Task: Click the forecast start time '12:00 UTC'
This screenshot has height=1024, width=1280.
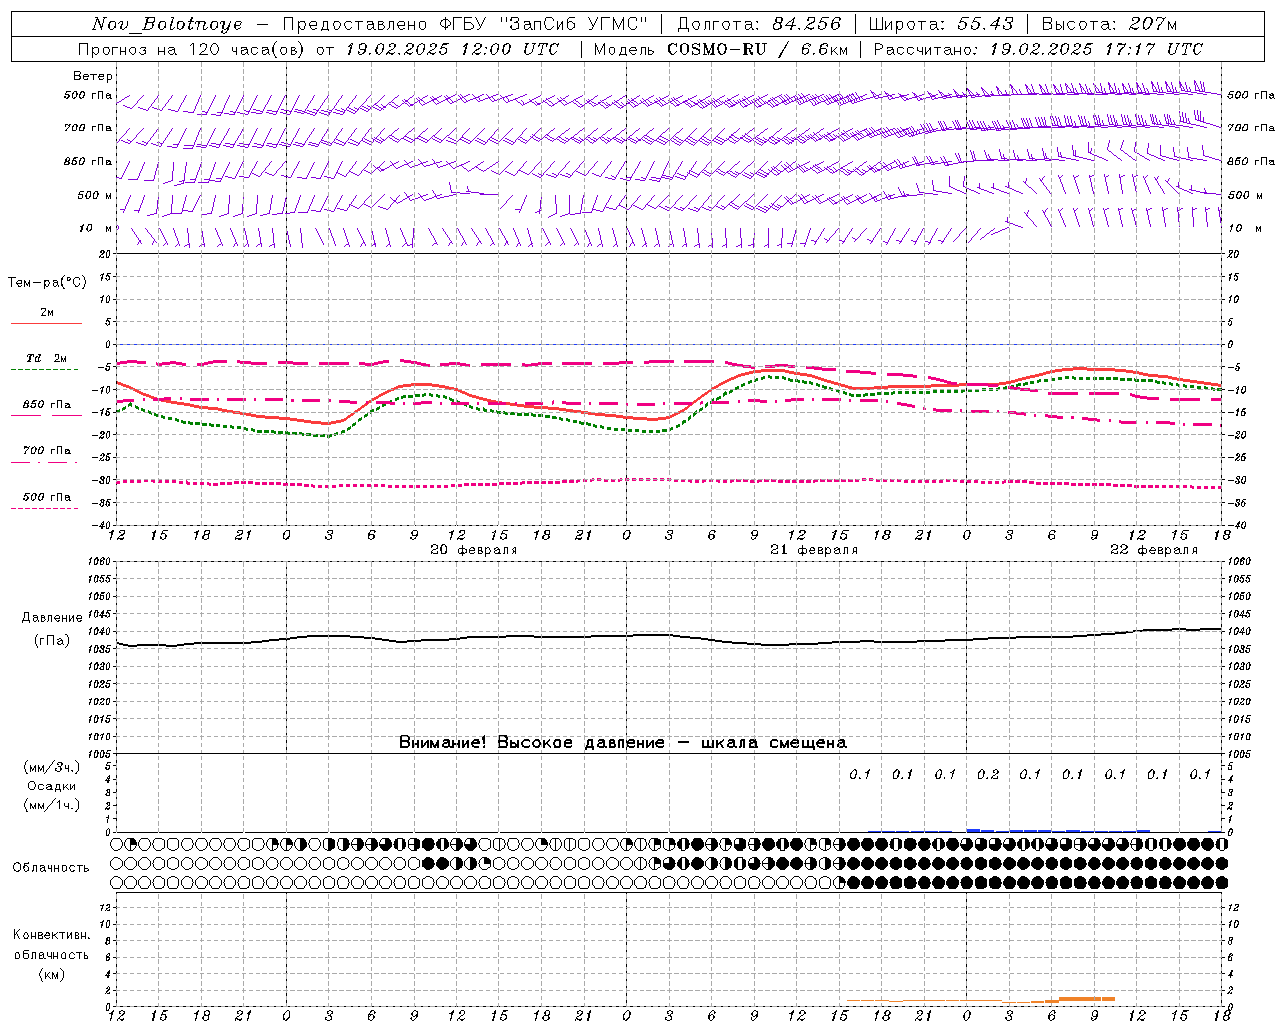Action: (x=510, y=49)
